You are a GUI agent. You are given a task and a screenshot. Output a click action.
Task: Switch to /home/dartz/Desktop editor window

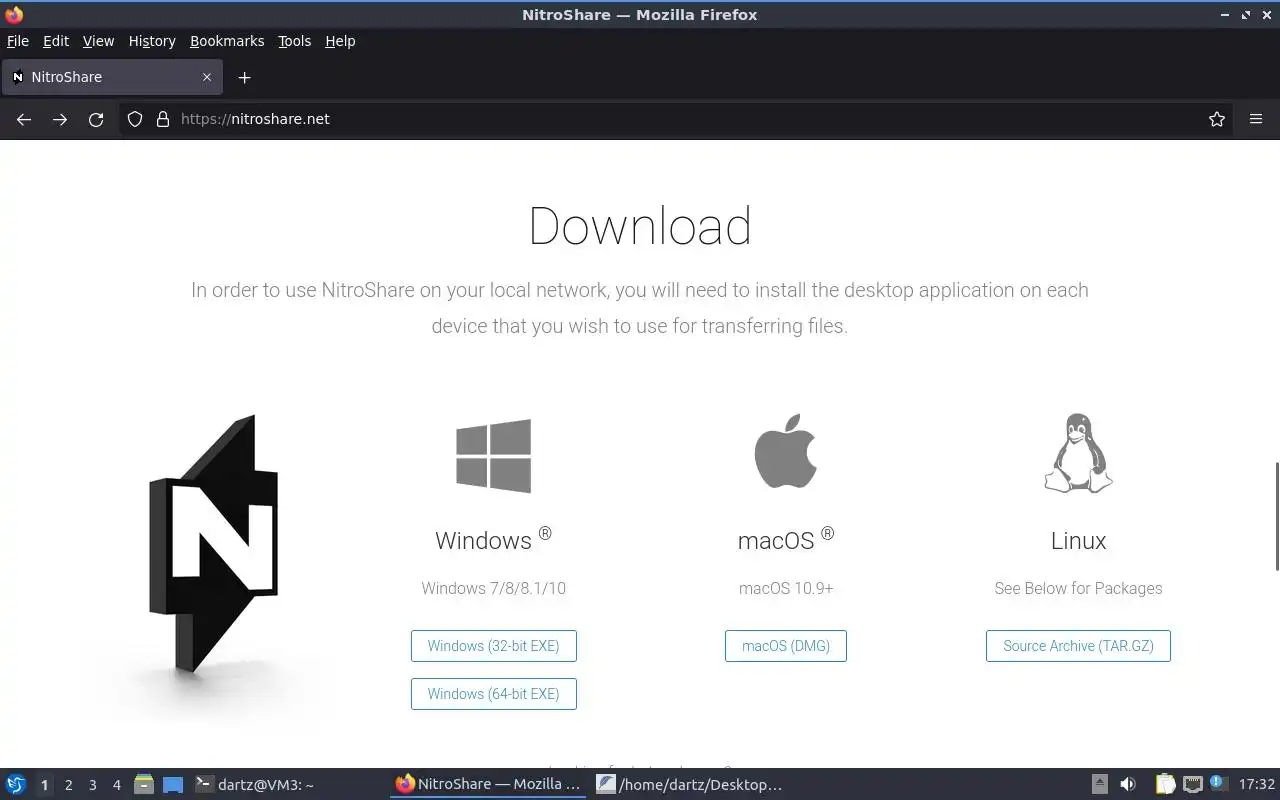coord(690,785)
